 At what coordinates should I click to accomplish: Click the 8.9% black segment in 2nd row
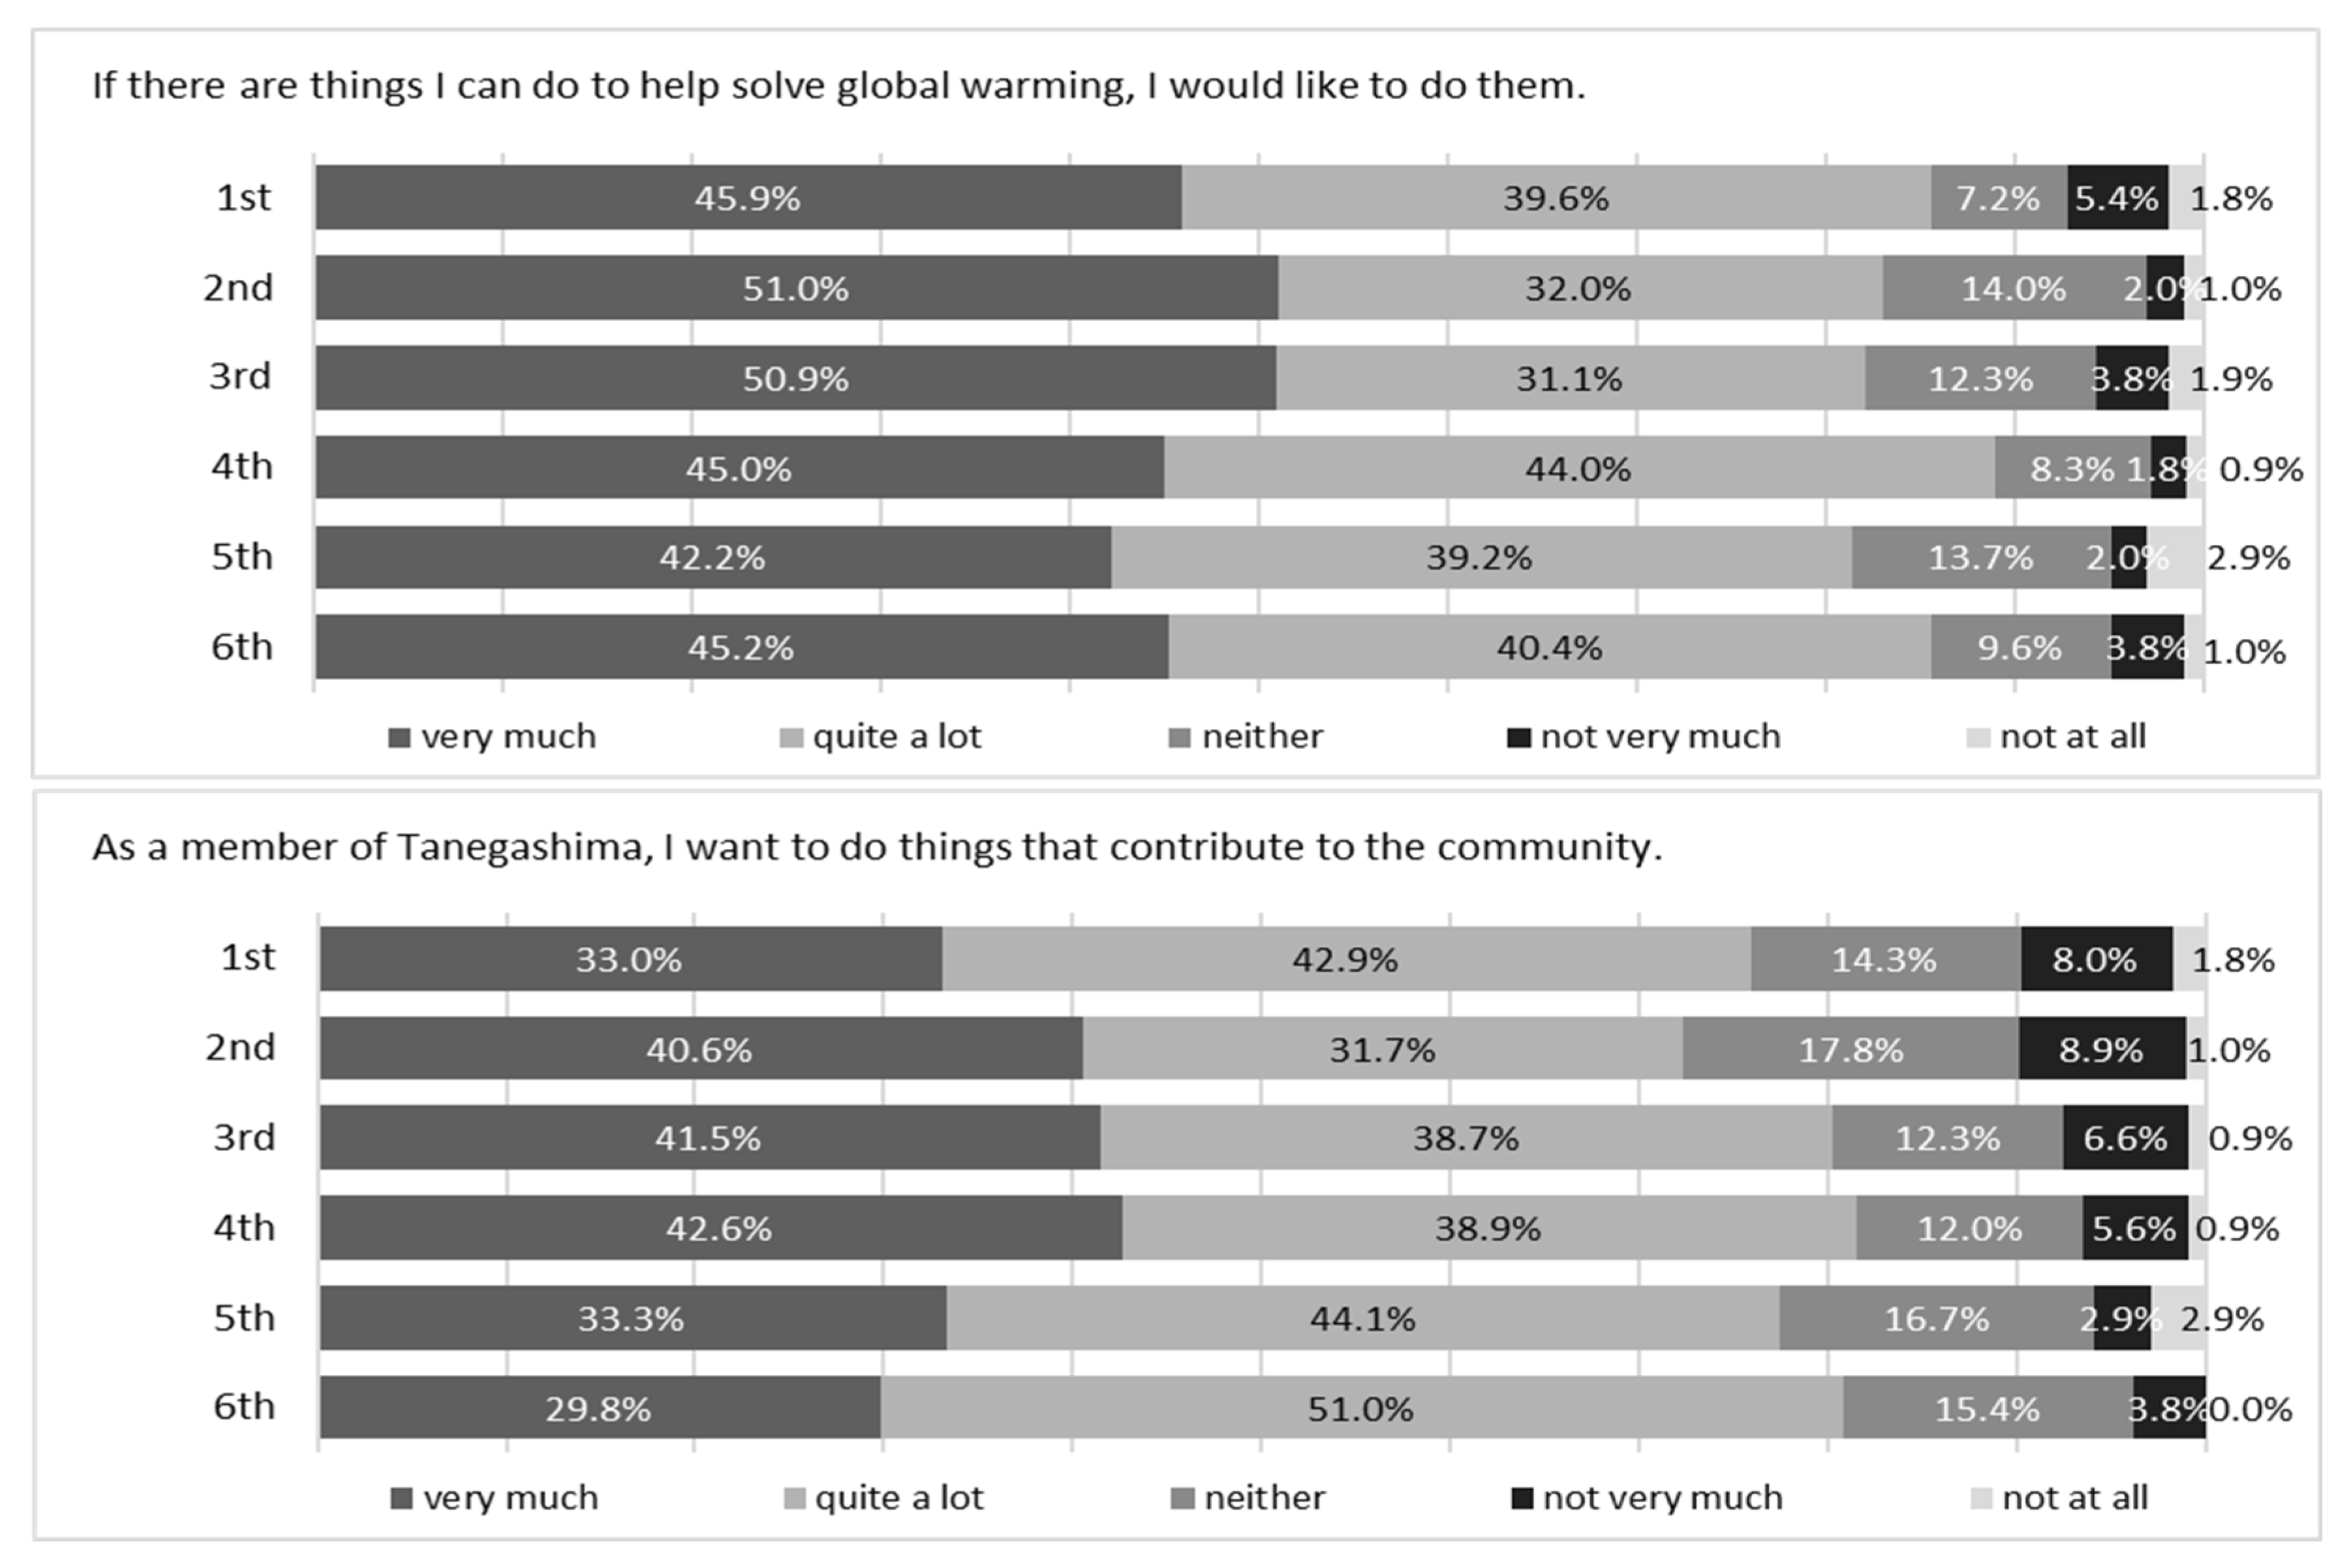(x=2102, y=1048)
